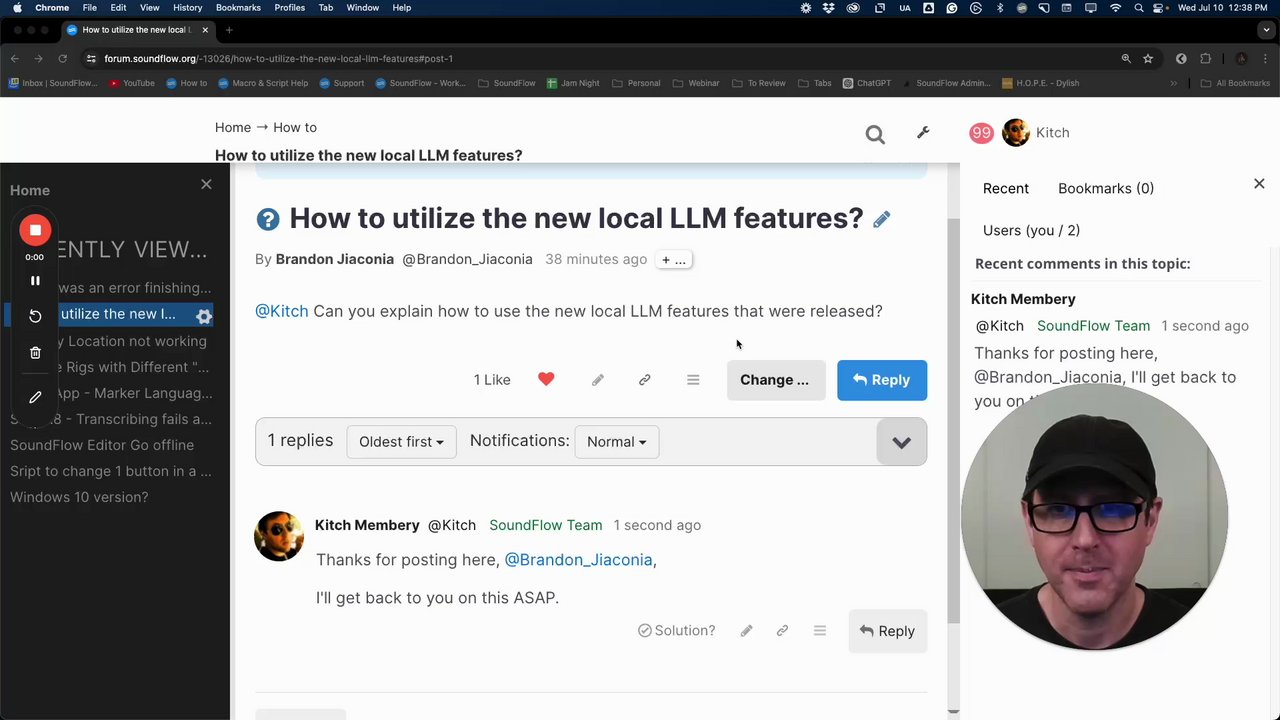Open the All Bookmarks folder
This screenshot has height=720, width=1280.
tap(1235, 83)
